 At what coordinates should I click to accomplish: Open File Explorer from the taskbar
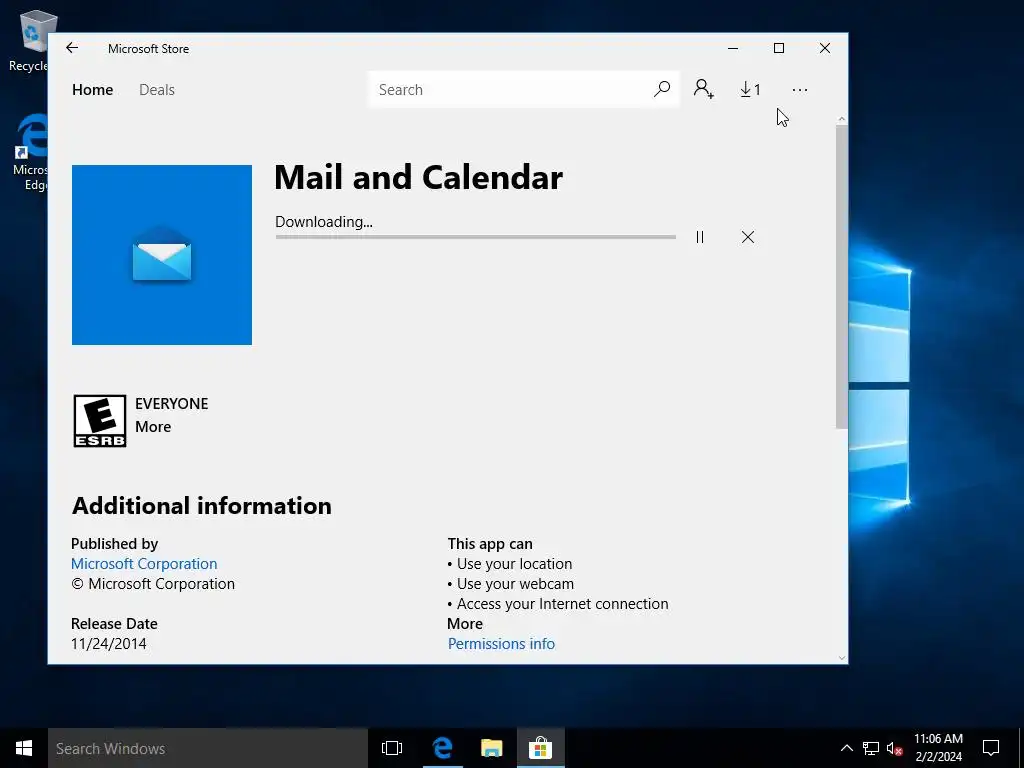click(x=491, y=748)
